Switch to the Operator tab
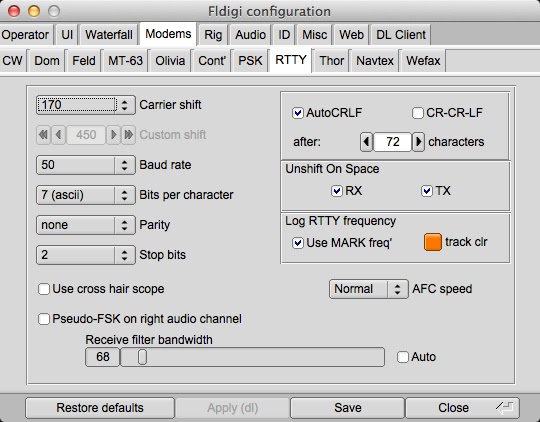This screenshot has width=540, height=422. point(26,35)
